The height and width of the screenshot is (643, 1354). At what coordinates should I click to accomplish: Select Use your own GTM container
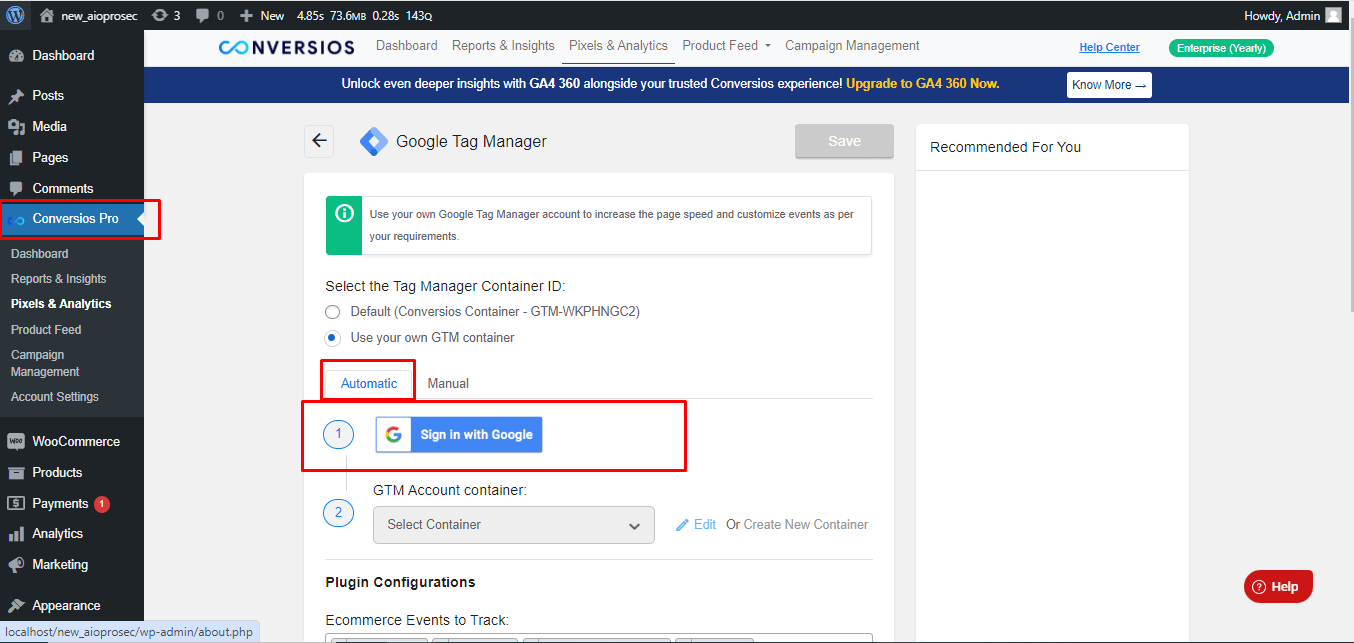click(x=332, y=338)
